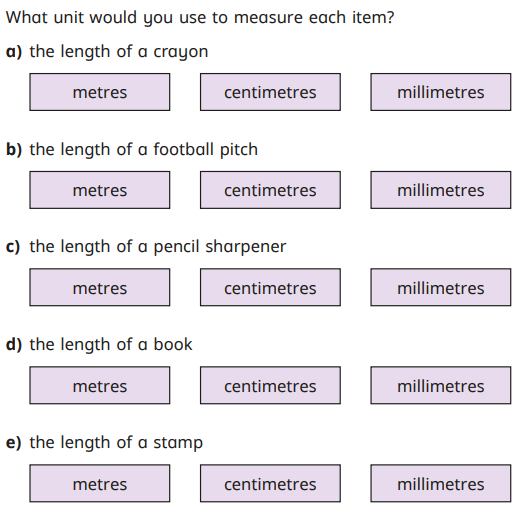Click the stamp question text in part e
The height and width of the screenshot is (517, 526).
point(116,443)
